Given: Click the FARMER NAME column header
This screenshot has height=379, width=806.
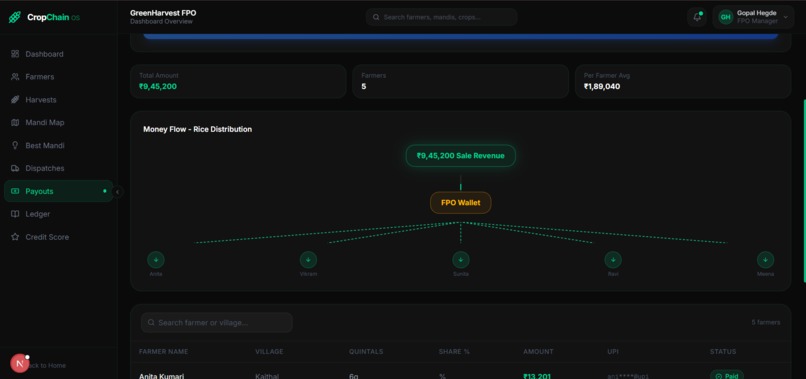Looking at the screenshot, I should (x=163, y=352).
